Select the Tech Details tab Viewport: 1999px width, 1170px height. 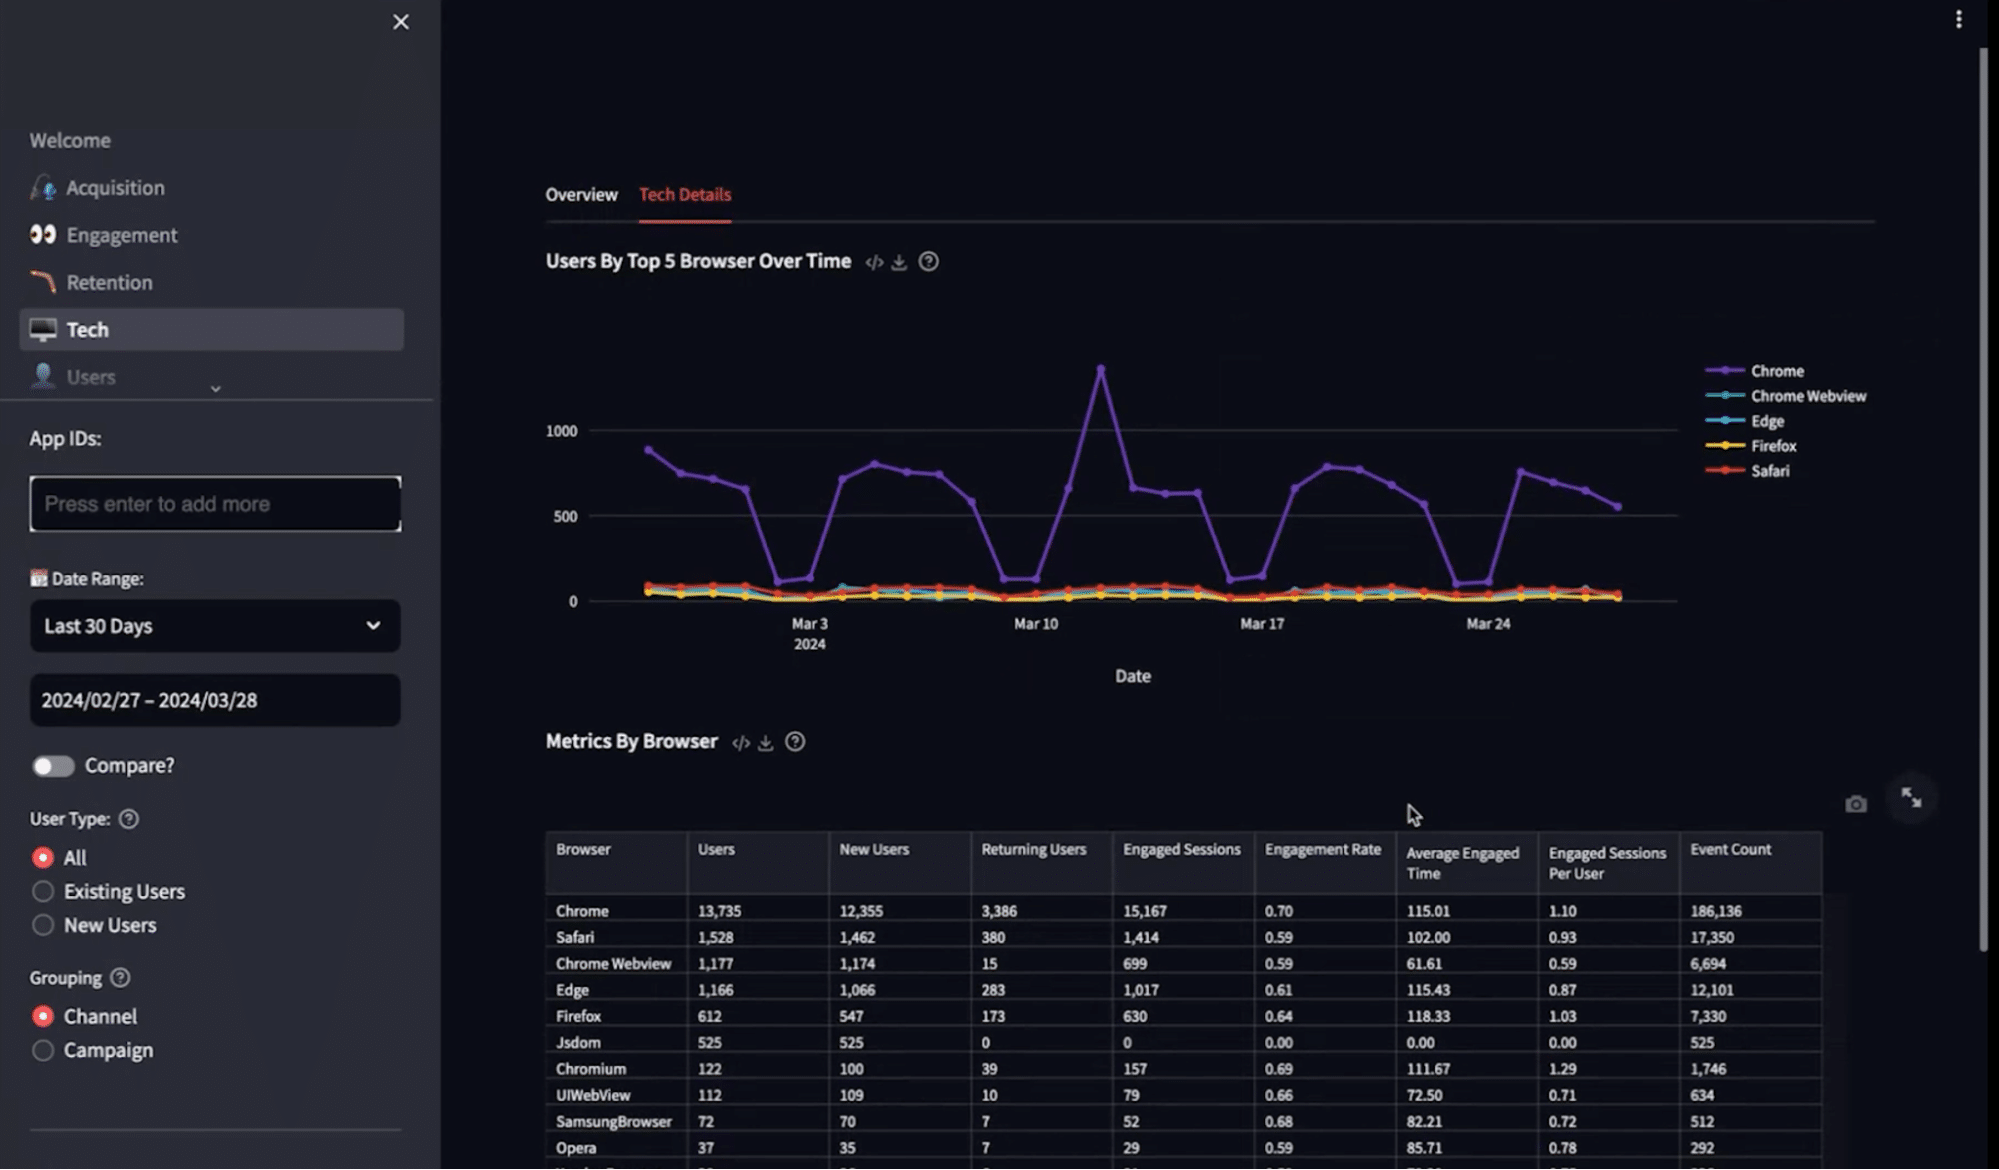[684, 195]
